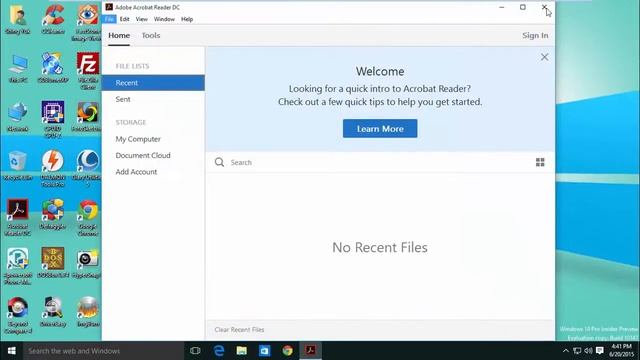Close the Adobe Acrobat Reader DC window
This screenshot has height=360, width=640.
pyautogui.click(x=544, y=7)
